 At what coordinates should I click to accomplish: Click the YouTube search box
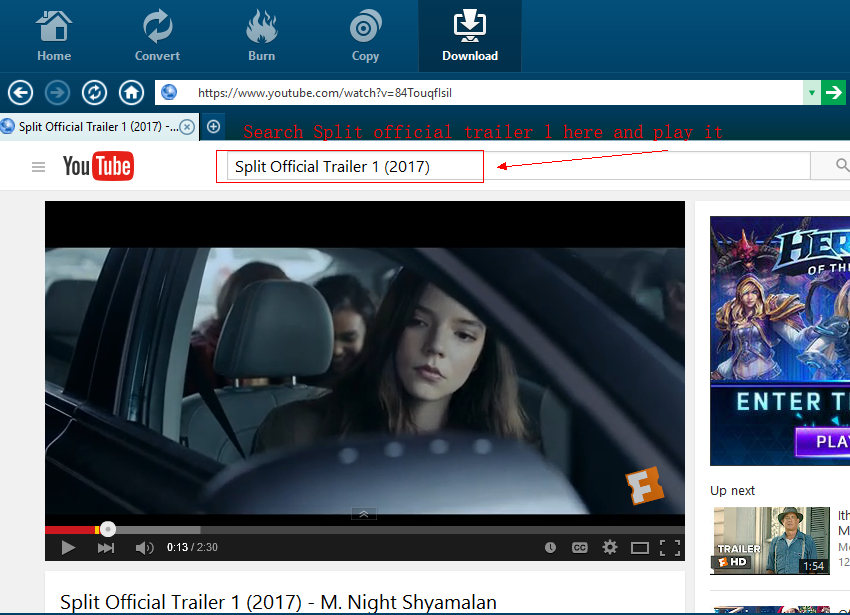pyautogui.click(x=518, y=166)
